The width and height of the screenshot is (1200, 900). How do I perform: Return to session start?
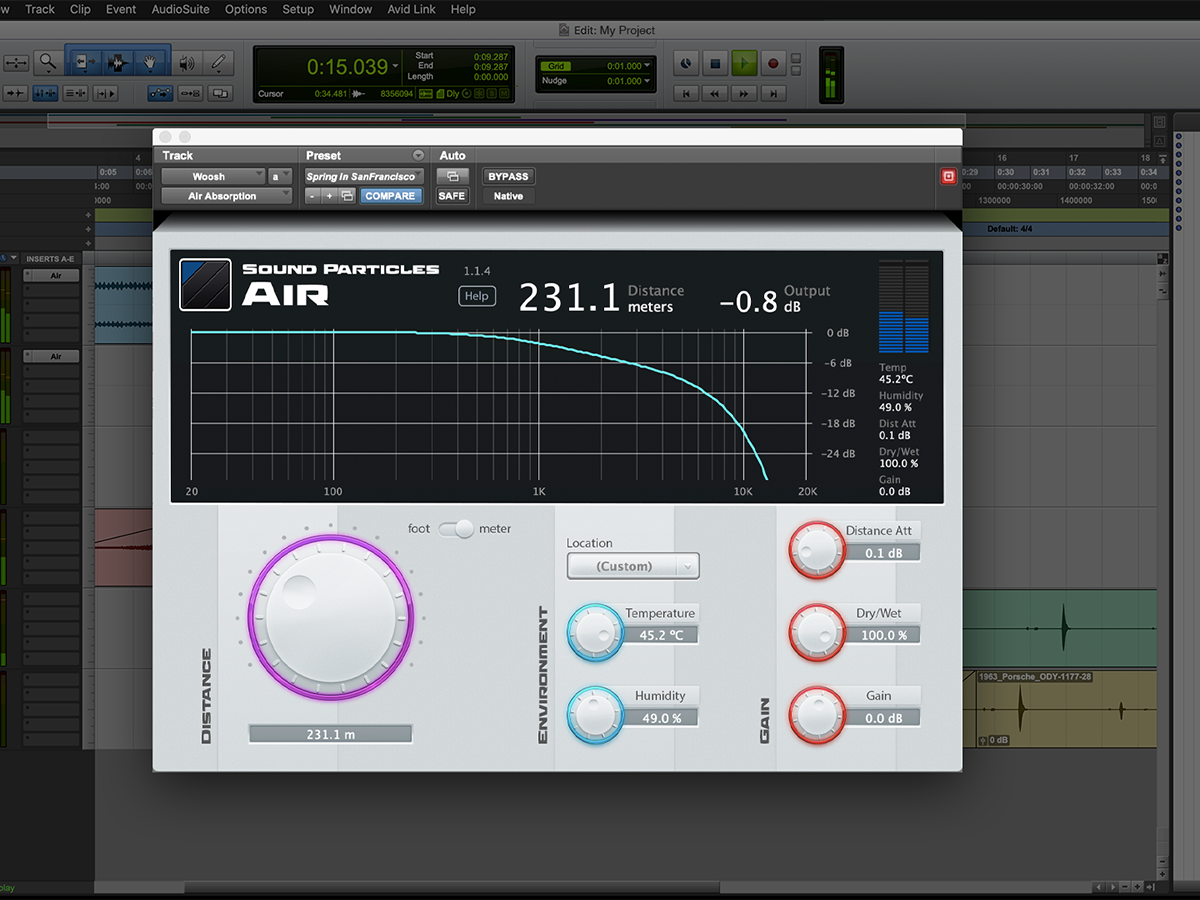point(686,93)
